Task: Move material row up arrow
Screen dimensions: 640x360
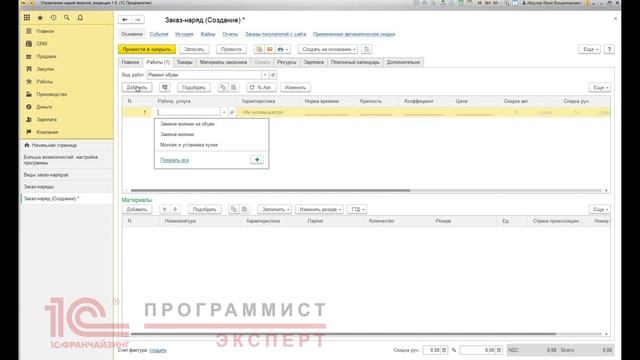Action: coord(164,209)
